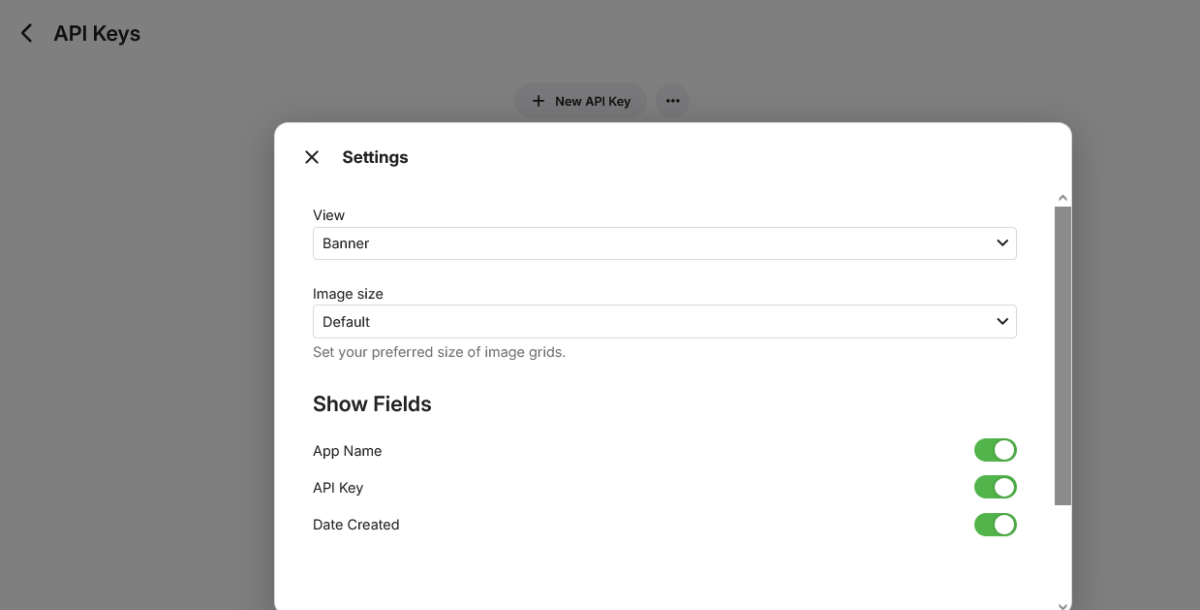
Task: Open the View dropdown showing Banner
Action: [664, 243]
